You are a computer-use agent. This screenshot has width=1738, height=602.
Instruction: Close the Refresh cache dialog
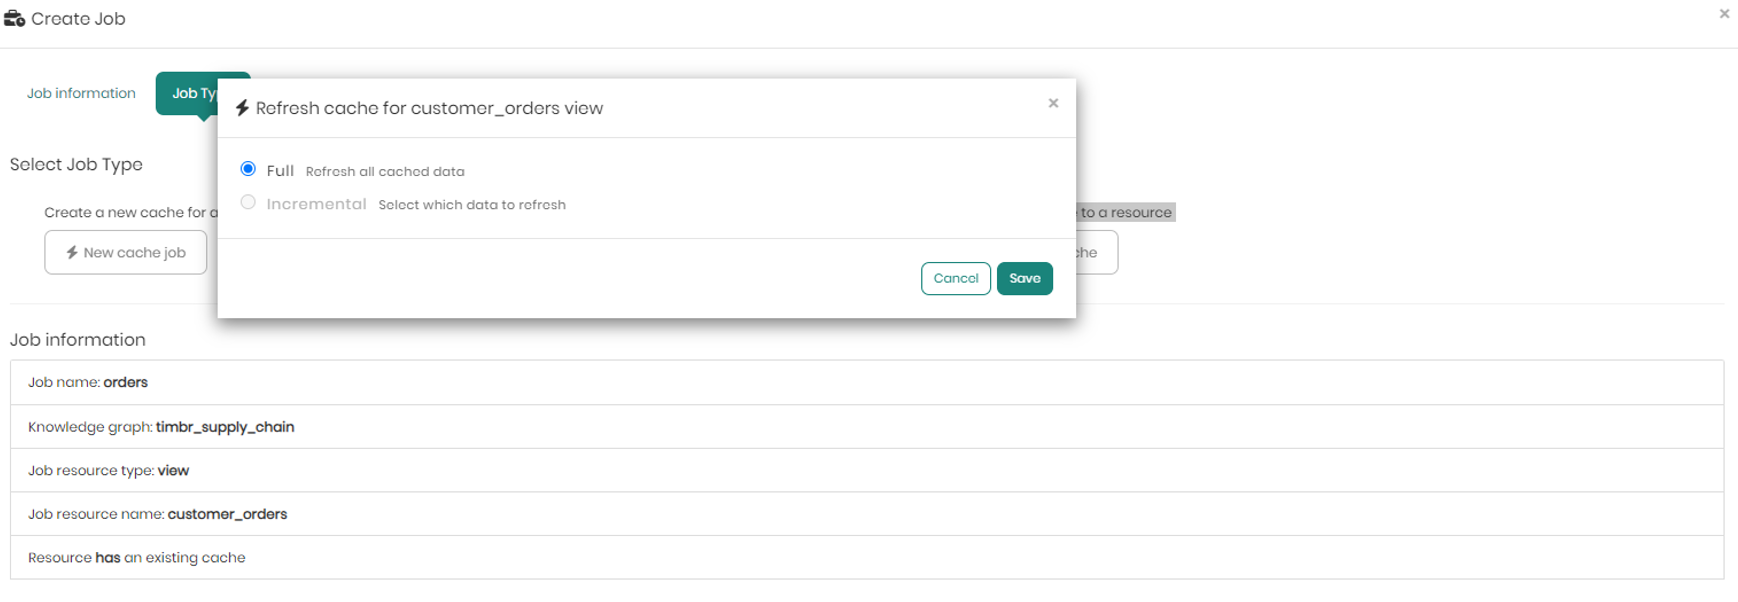pos(1053,103)
